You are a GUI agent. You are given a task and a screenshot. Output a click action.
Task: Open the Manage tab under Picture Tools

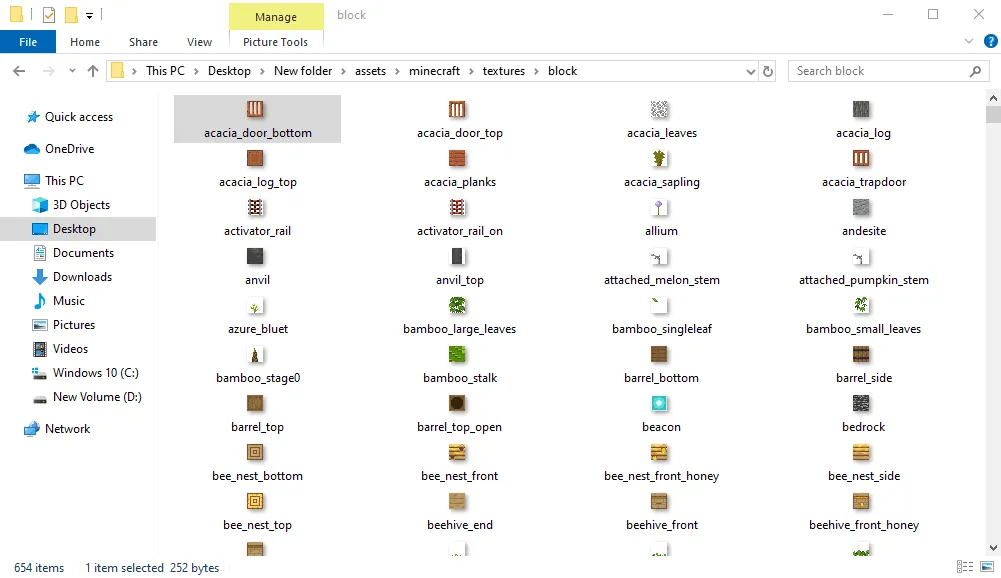tap(276, 16)
